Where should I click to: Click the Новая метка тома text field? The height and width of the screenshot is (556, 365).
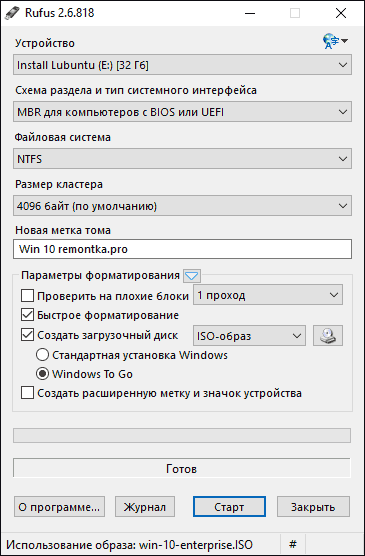click(182, 249)
